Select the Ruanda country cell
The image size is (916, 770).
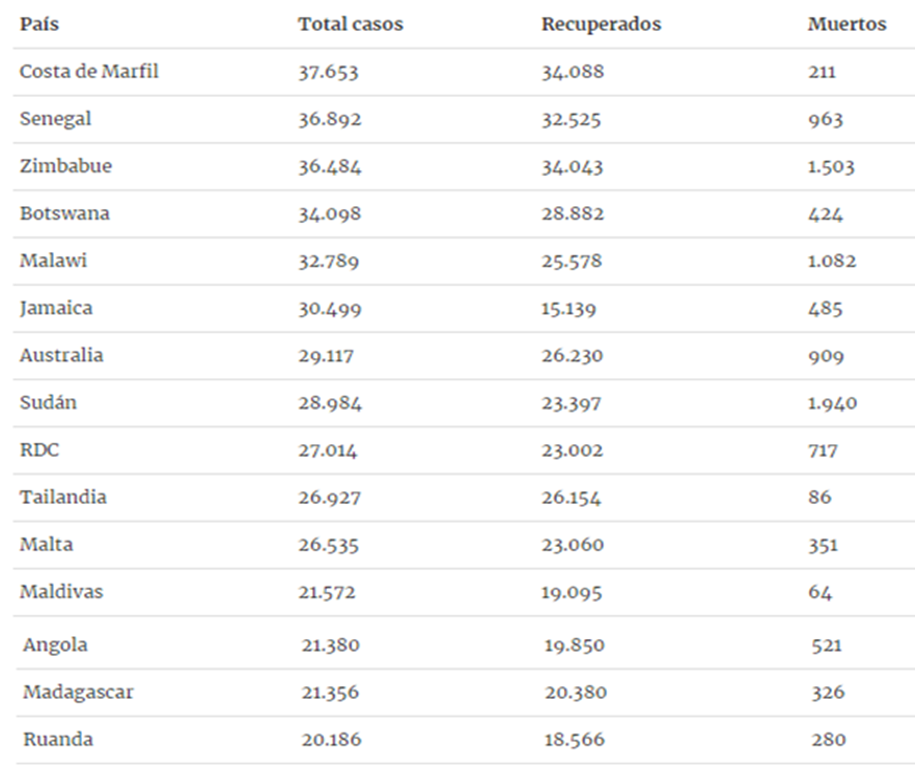coord(58,740)
